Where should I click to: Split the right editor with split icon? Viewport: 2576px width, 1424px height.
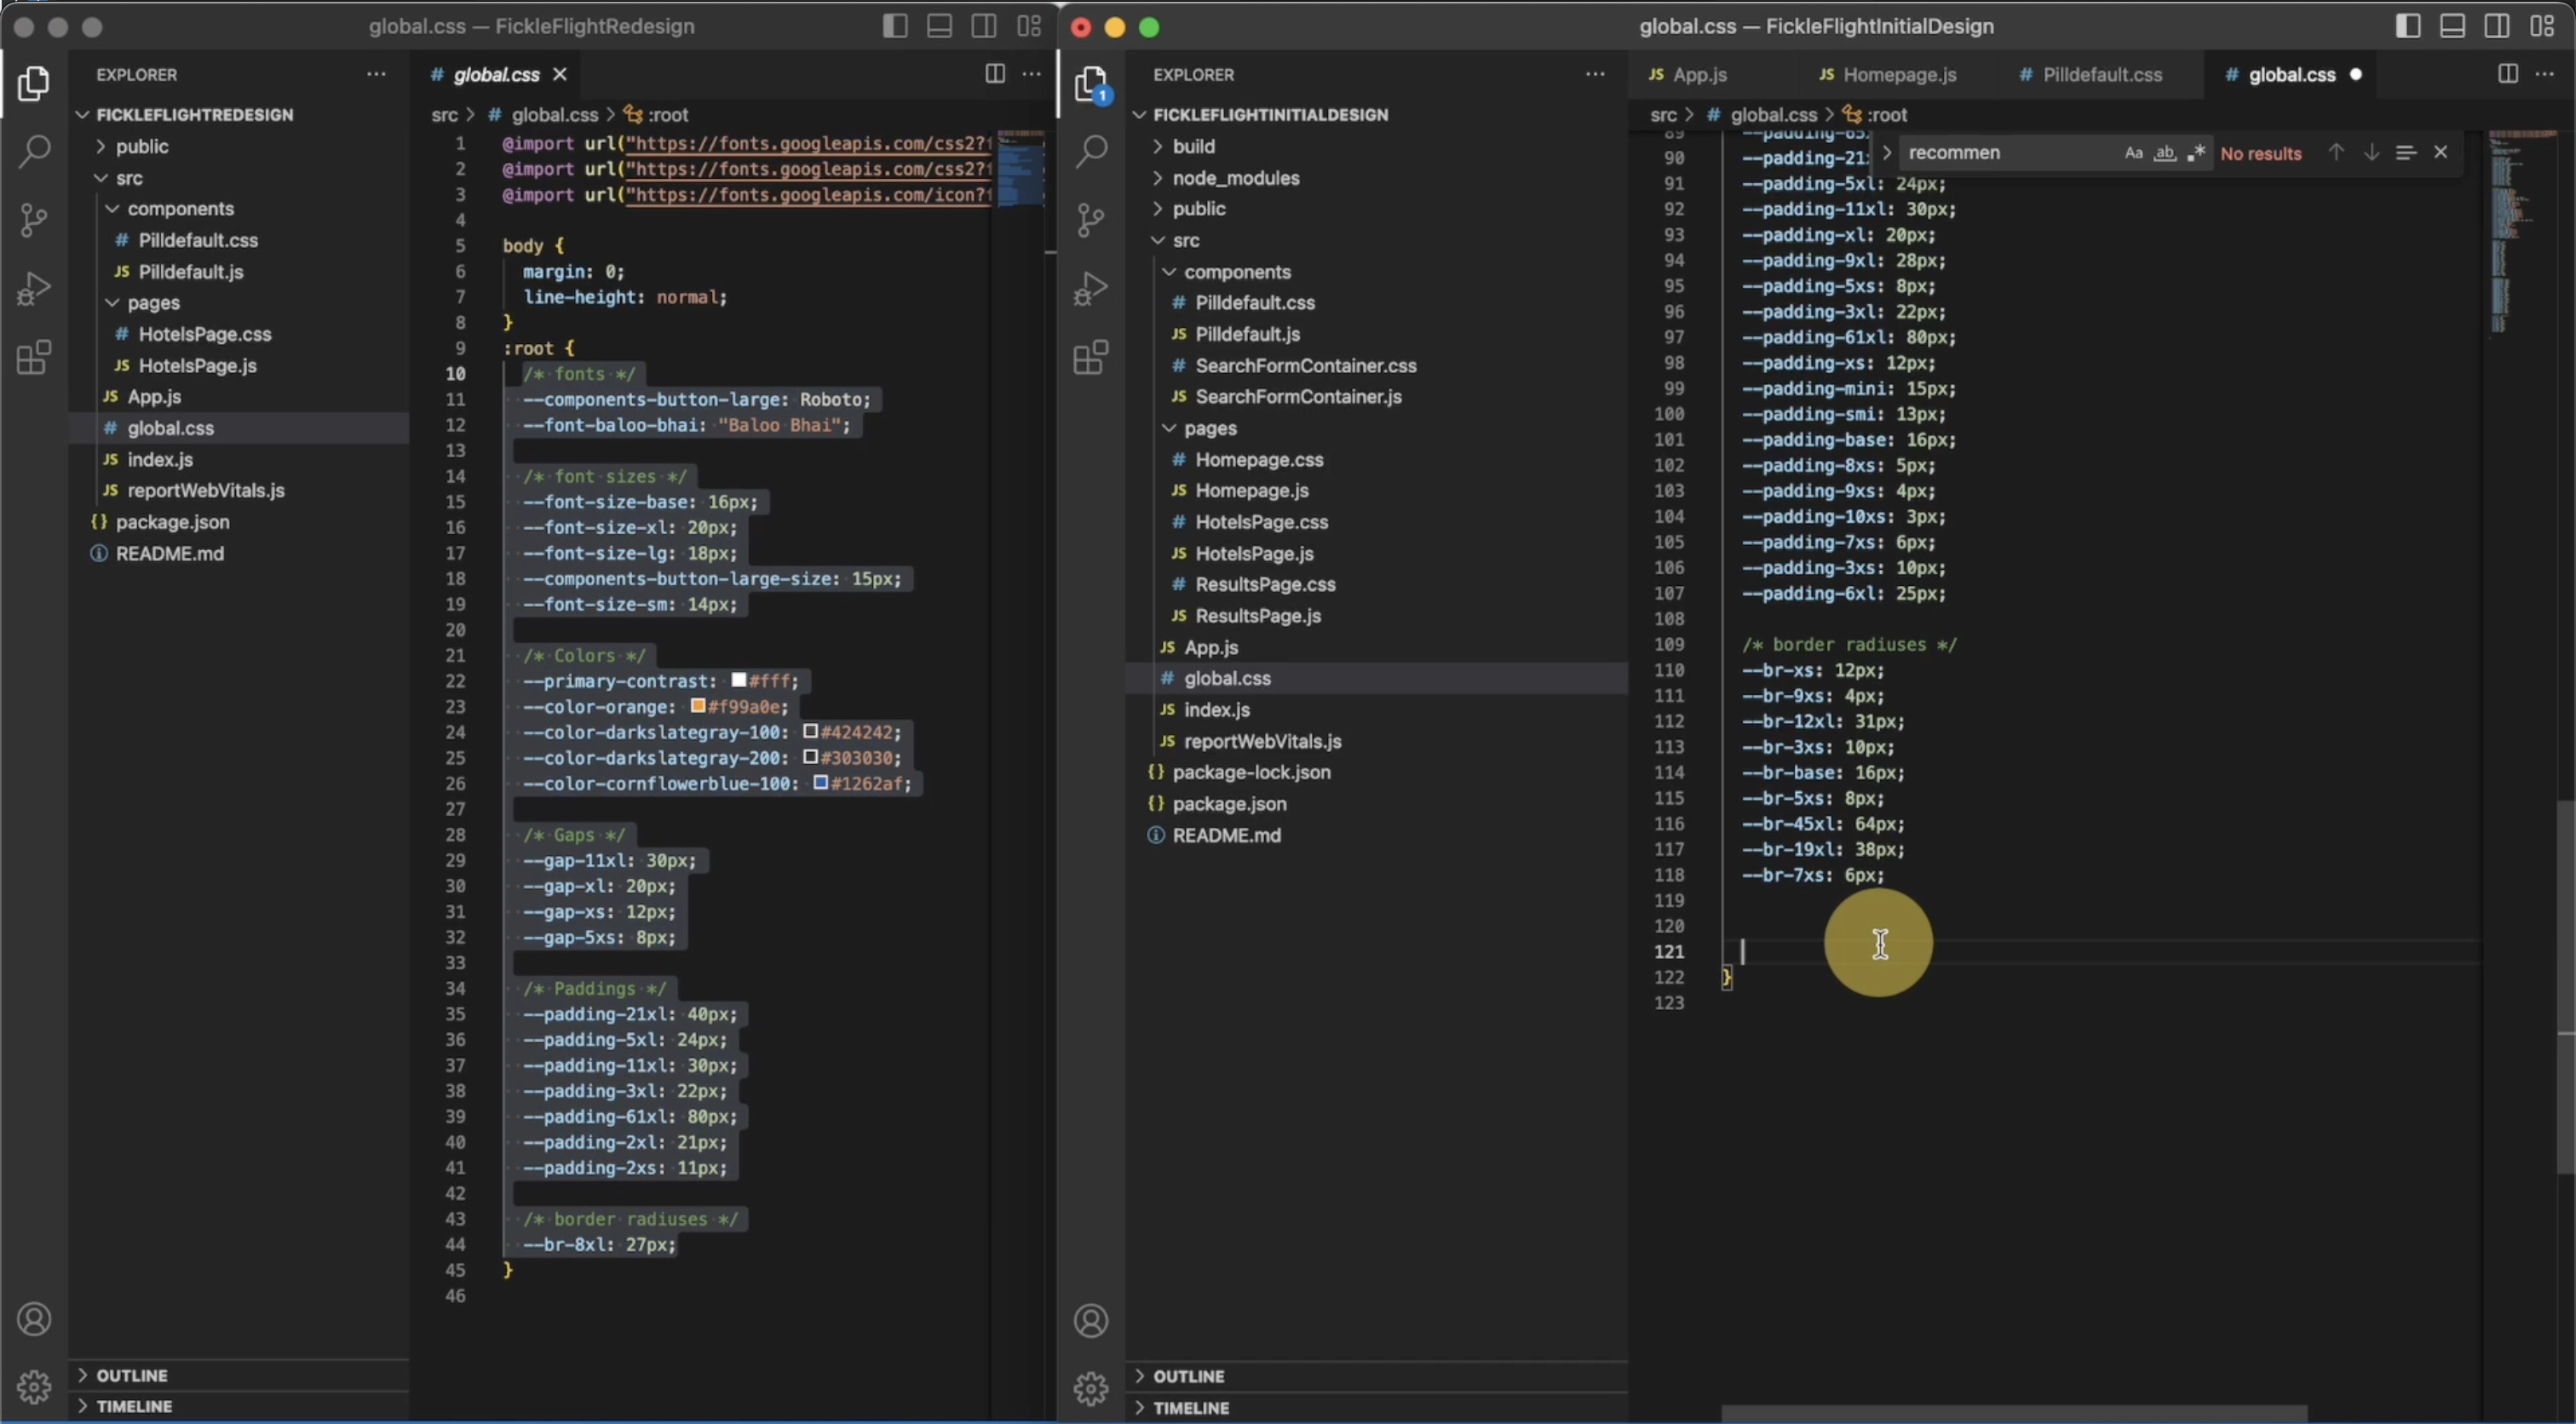[2507, 74]
